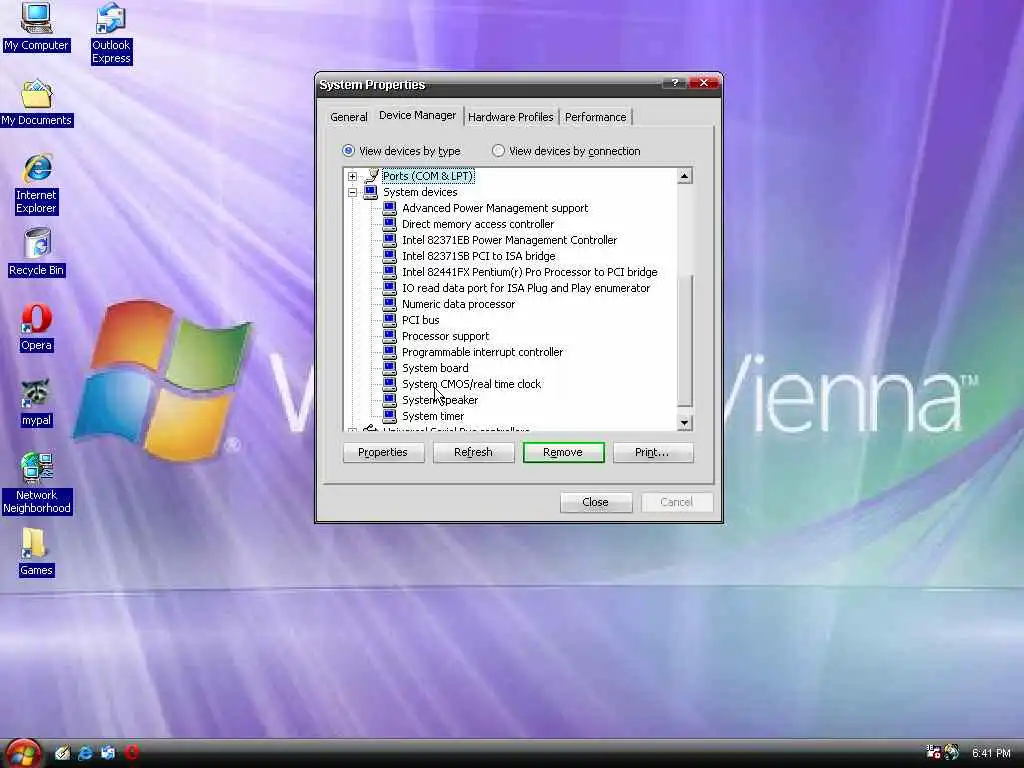This screenshot has height=768, width=1024.
Task: Click the device list scroll down arrow
Action: click(x=684, y=423)
